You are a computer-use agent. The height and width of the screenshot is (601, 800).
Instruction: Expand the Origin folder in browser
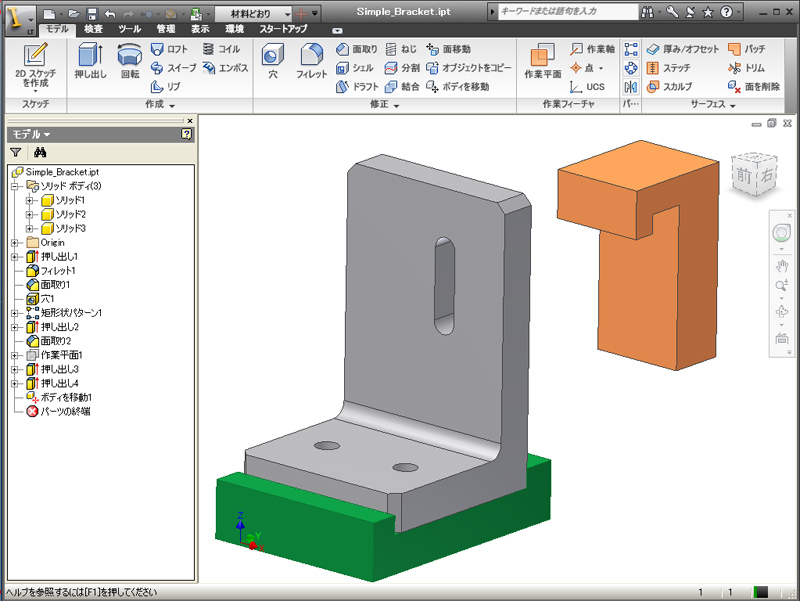(15, 243)
